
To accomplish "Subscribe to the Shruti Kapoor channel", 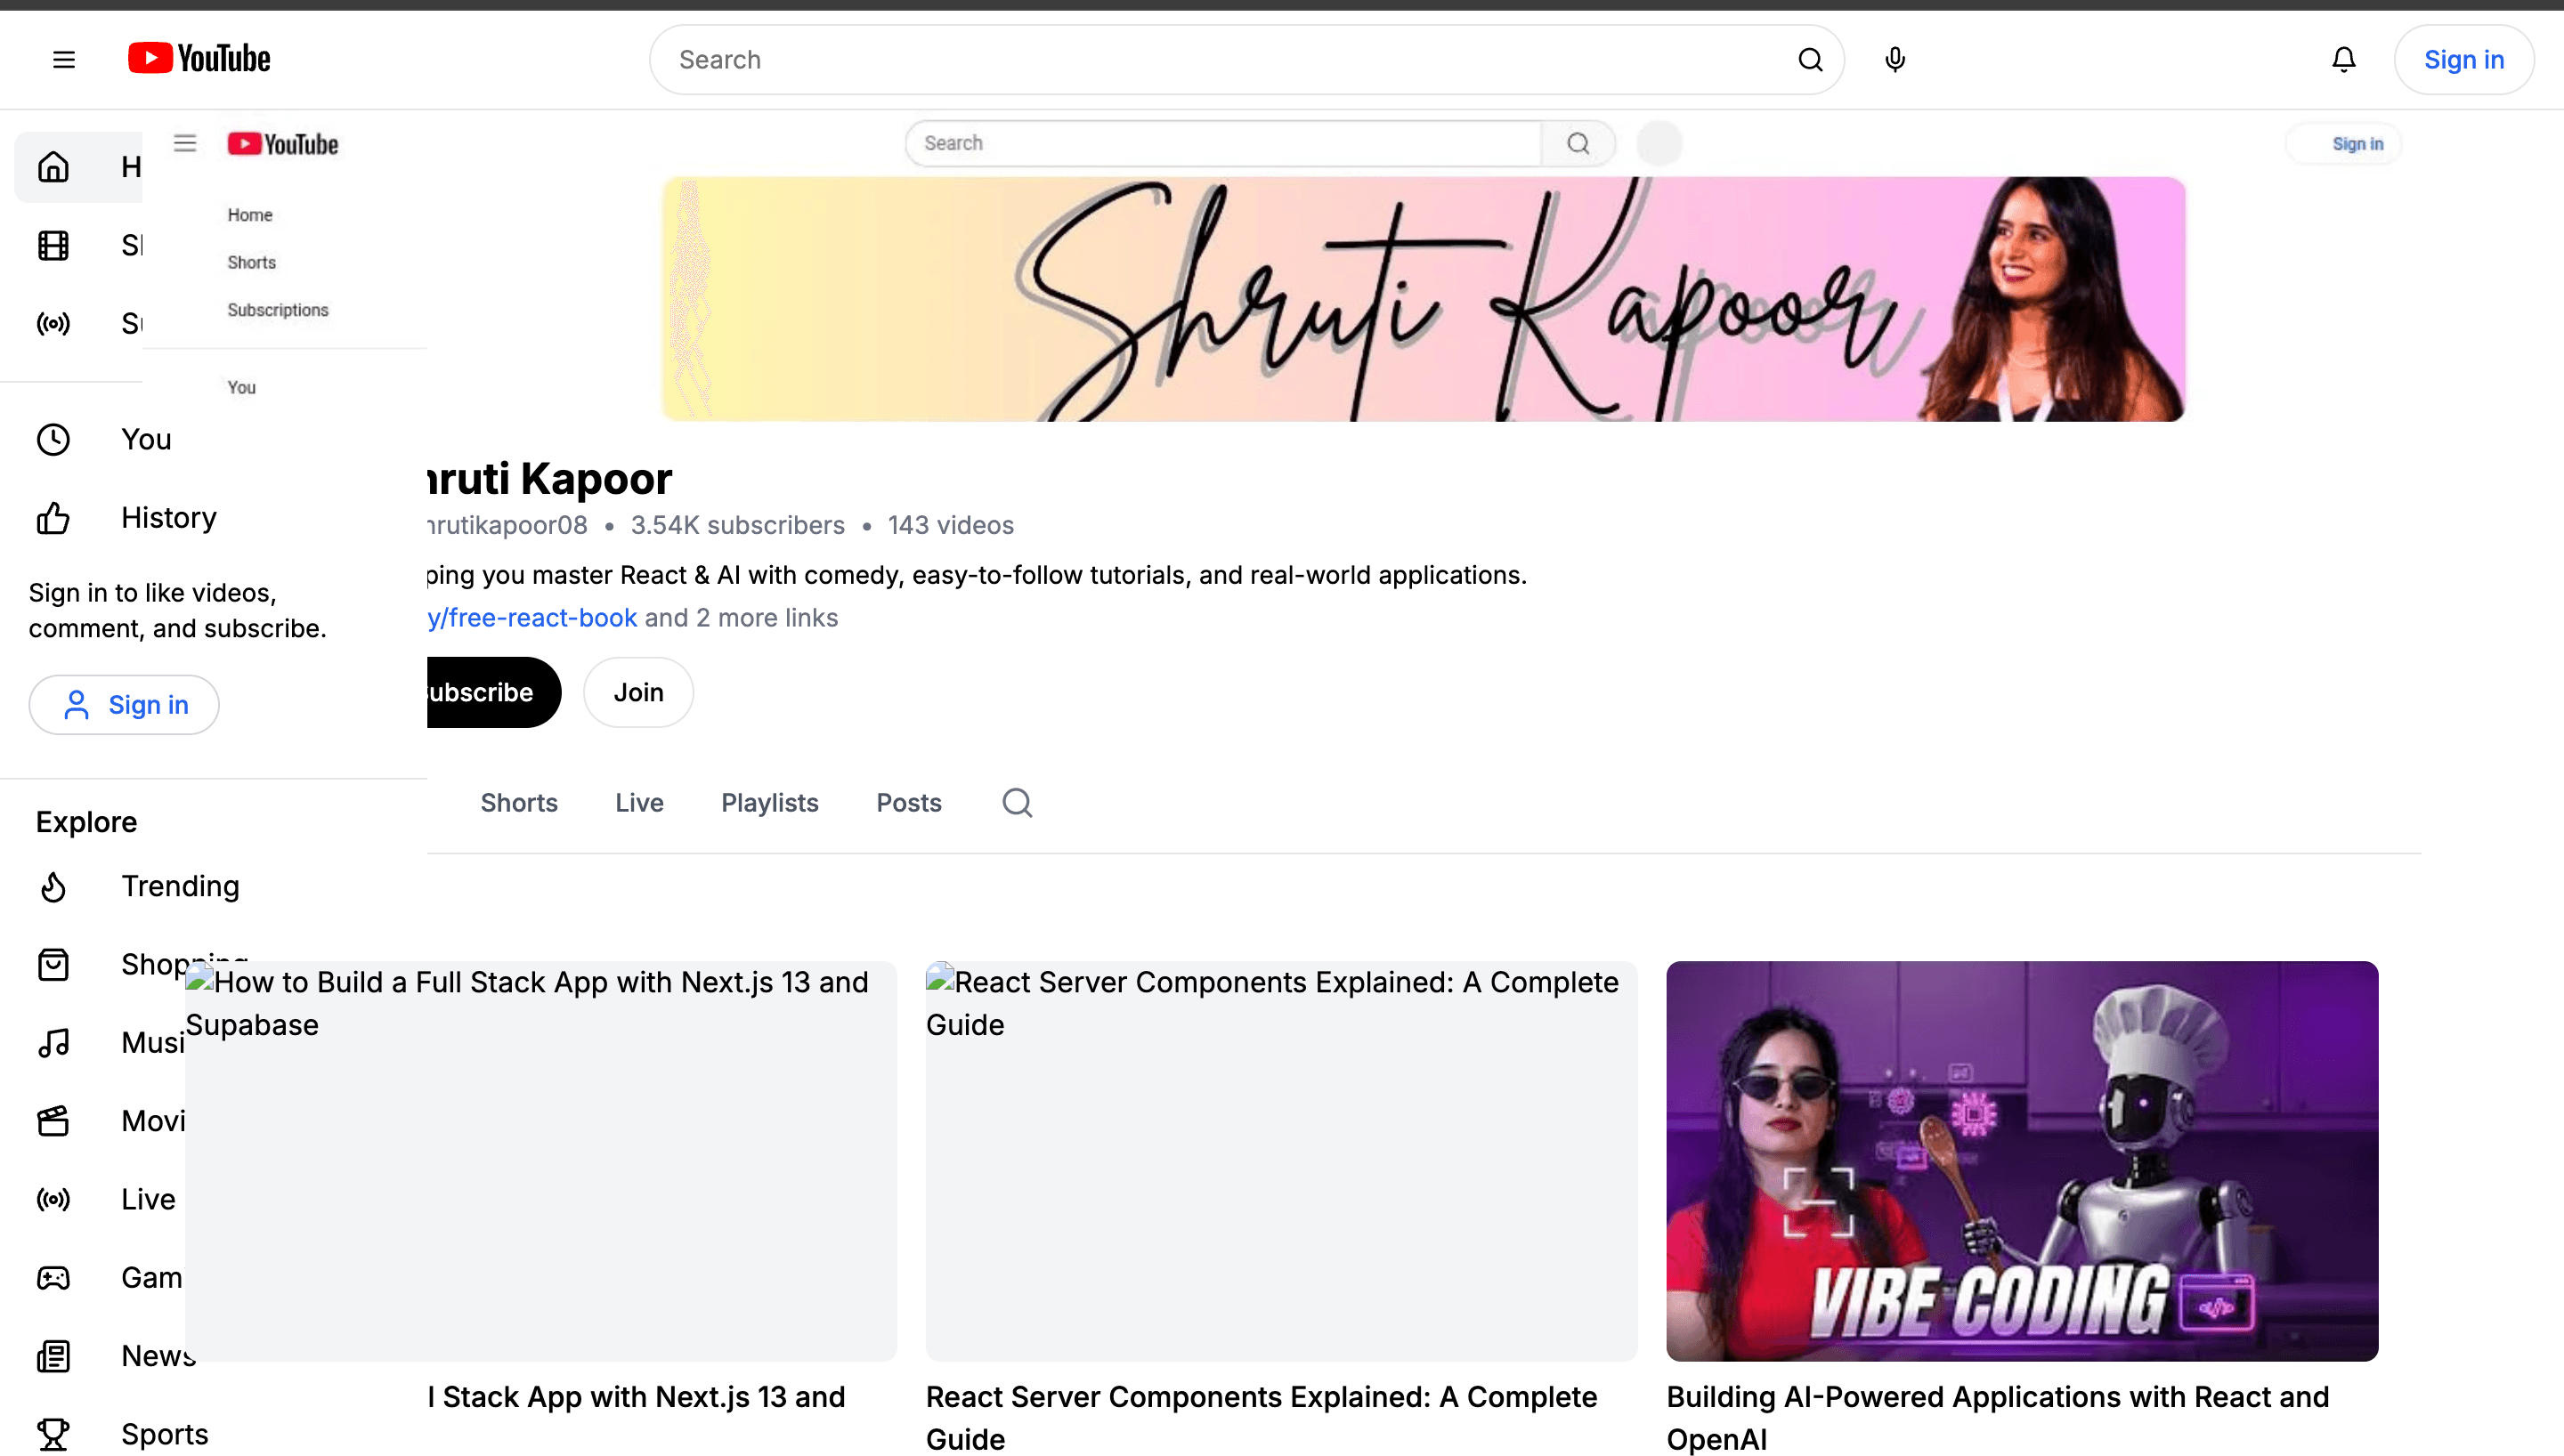I will coord(494,692).
